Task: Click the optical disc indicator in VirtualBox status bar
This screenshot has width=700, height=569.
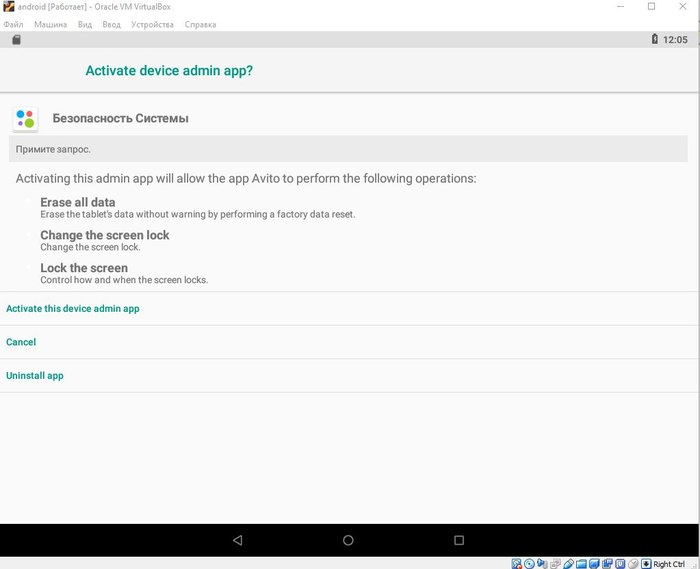Action: pyautogui.click(x=529, y=564)
